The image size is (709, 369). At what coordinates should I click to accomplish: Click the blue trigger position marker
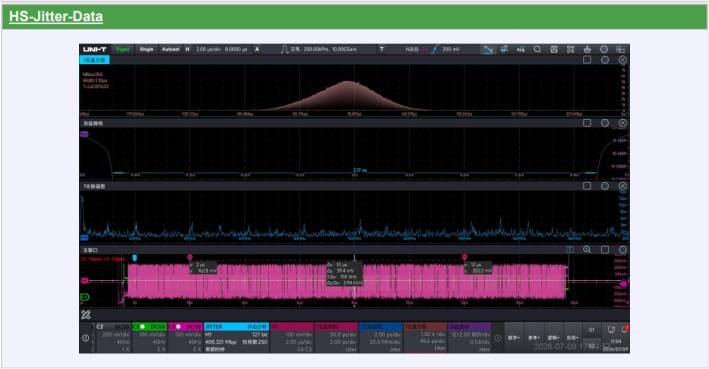point(134,258)
